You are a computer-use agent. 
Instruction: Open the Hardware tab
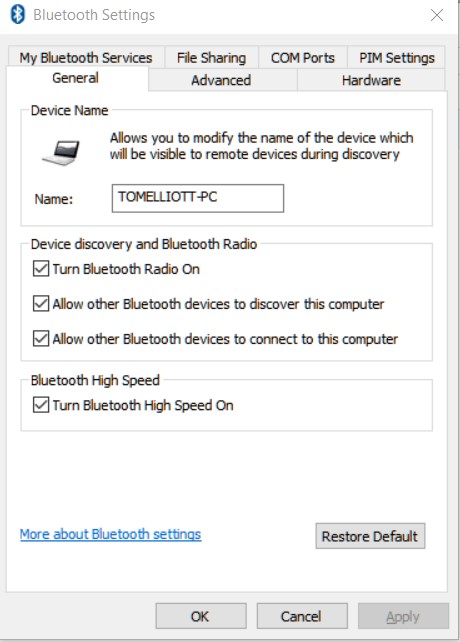point(371,80)
